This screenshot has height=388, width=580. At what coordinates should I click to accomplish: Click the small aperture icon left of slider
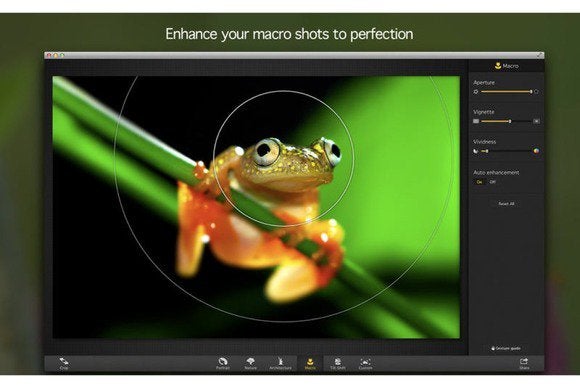[x=476, y=91]
